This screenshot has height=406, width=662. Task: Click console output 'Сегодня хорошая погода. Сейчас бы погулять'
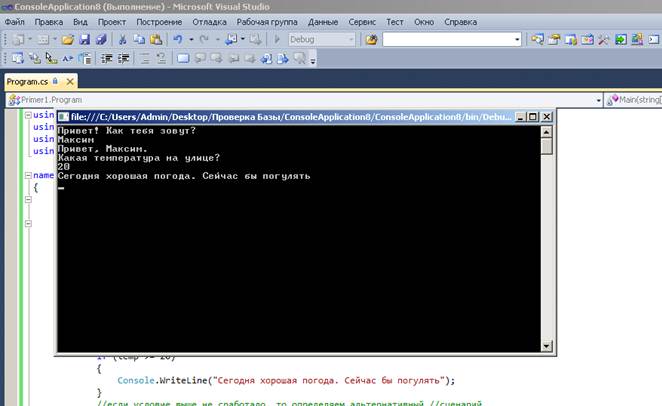click(184, 176)
